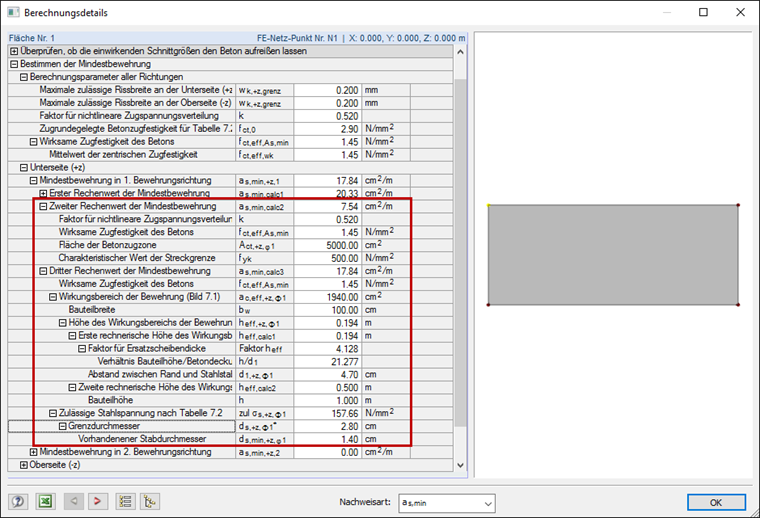Select 'Maximale zulässige Rissbreite an der Oberseite' row

pyautogui.click(x=230, y=103)
